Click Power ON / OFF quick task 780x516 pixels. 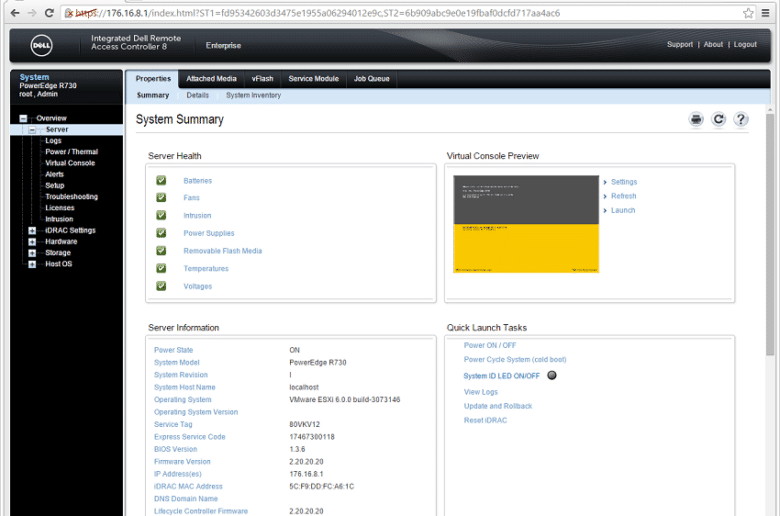(x=490, y=345)
